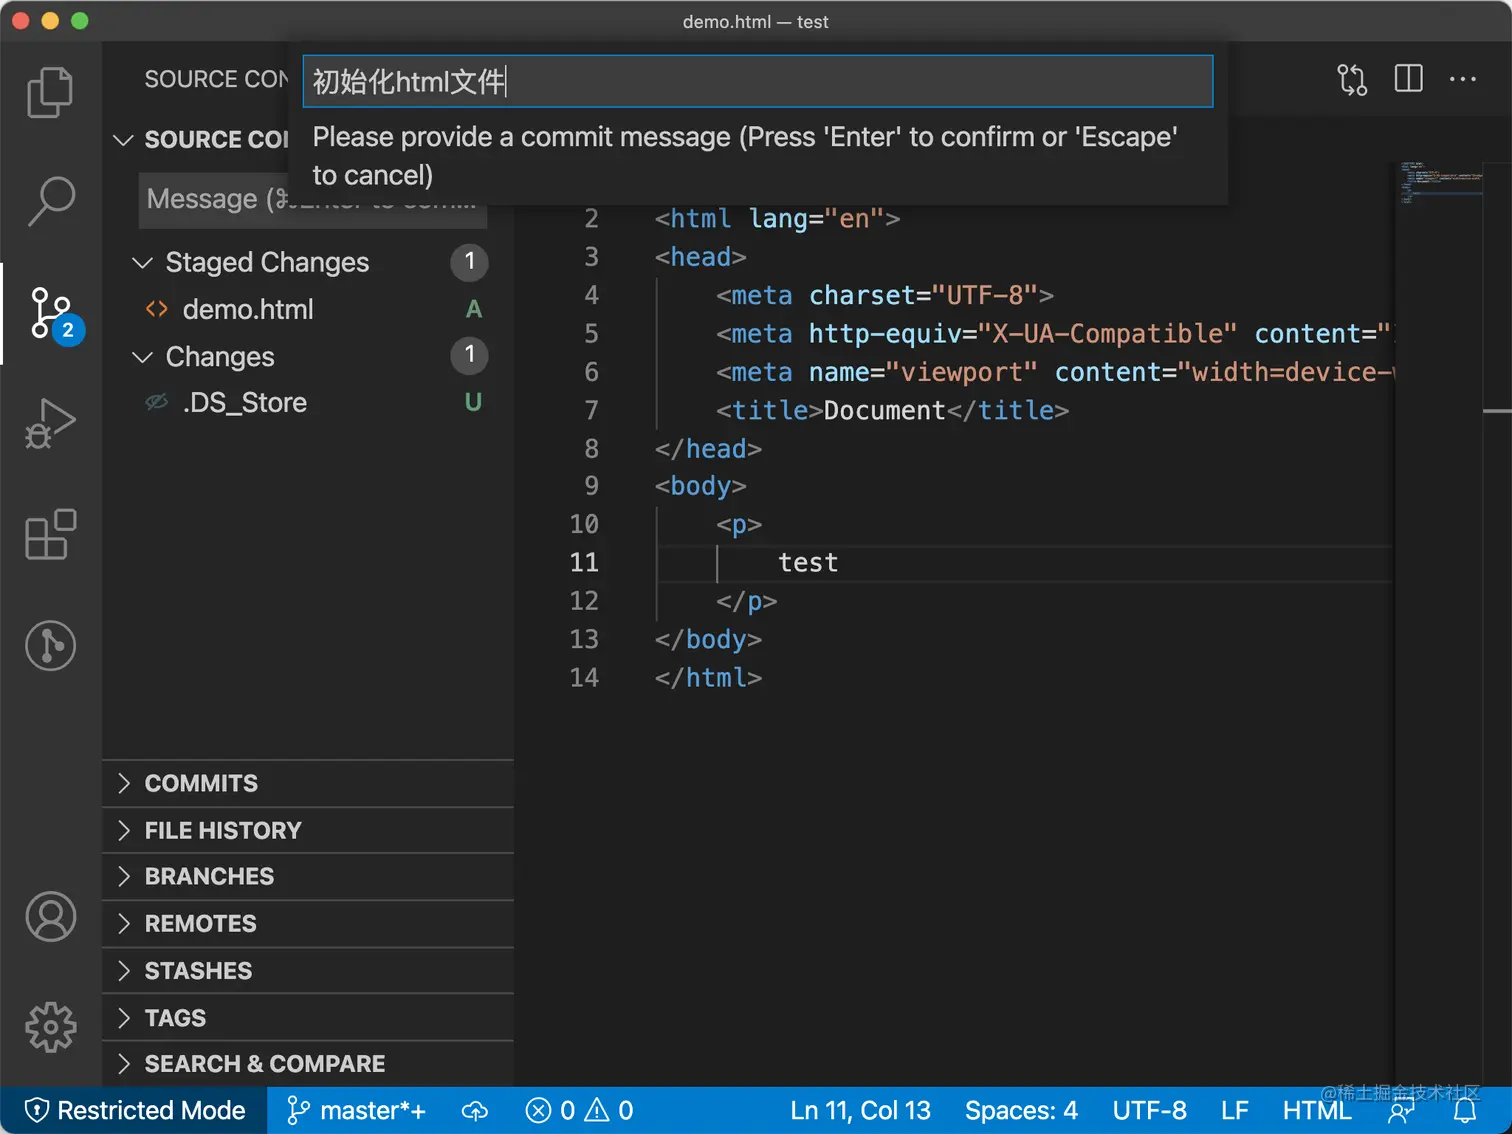The height and width of the screenshot is (1134, 1512).
Task: Click the lang="en" attribute on line 2
Action: (x=817, y=218)
